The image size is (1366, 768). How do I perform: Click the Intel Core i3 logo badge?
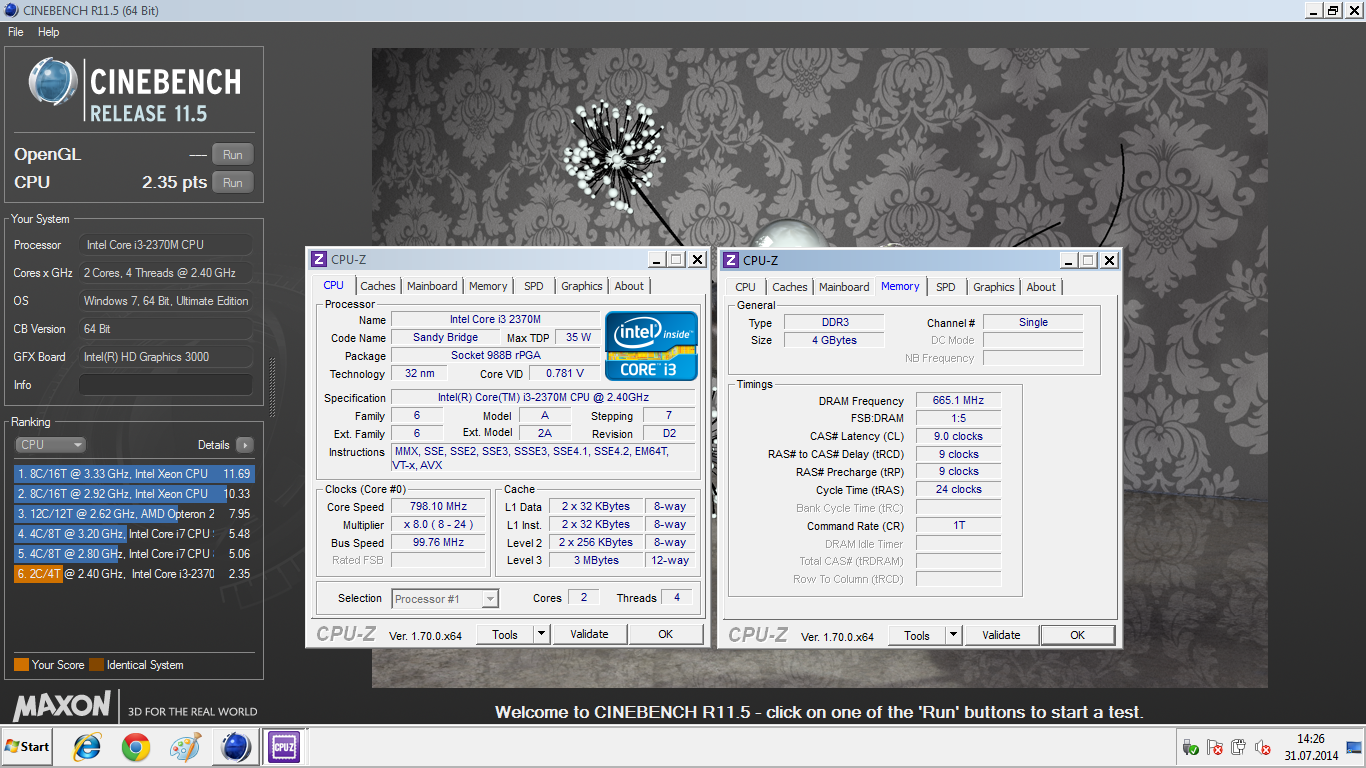pyautogui.click(x=651, y=345)
